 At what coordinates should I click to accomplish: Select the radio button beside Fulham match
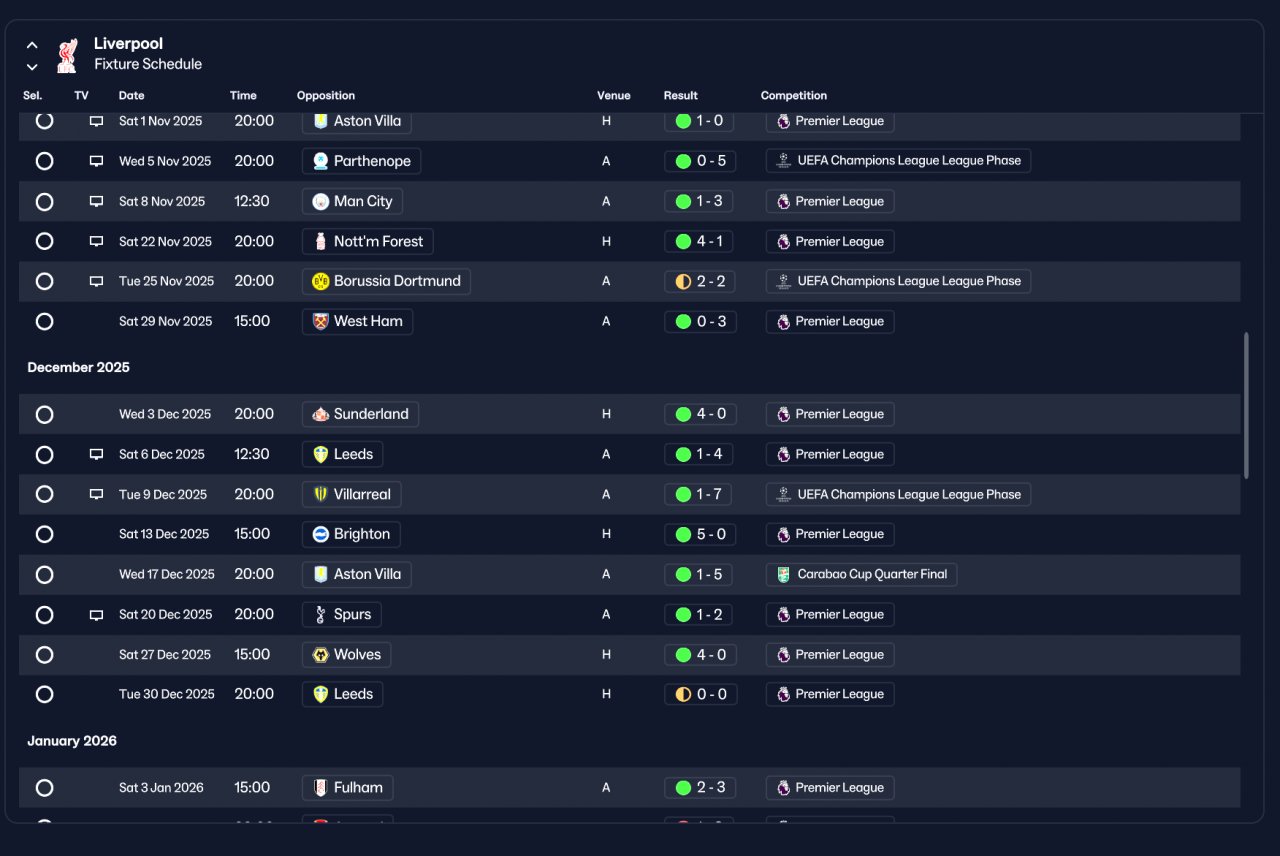(x=44, y=787)
